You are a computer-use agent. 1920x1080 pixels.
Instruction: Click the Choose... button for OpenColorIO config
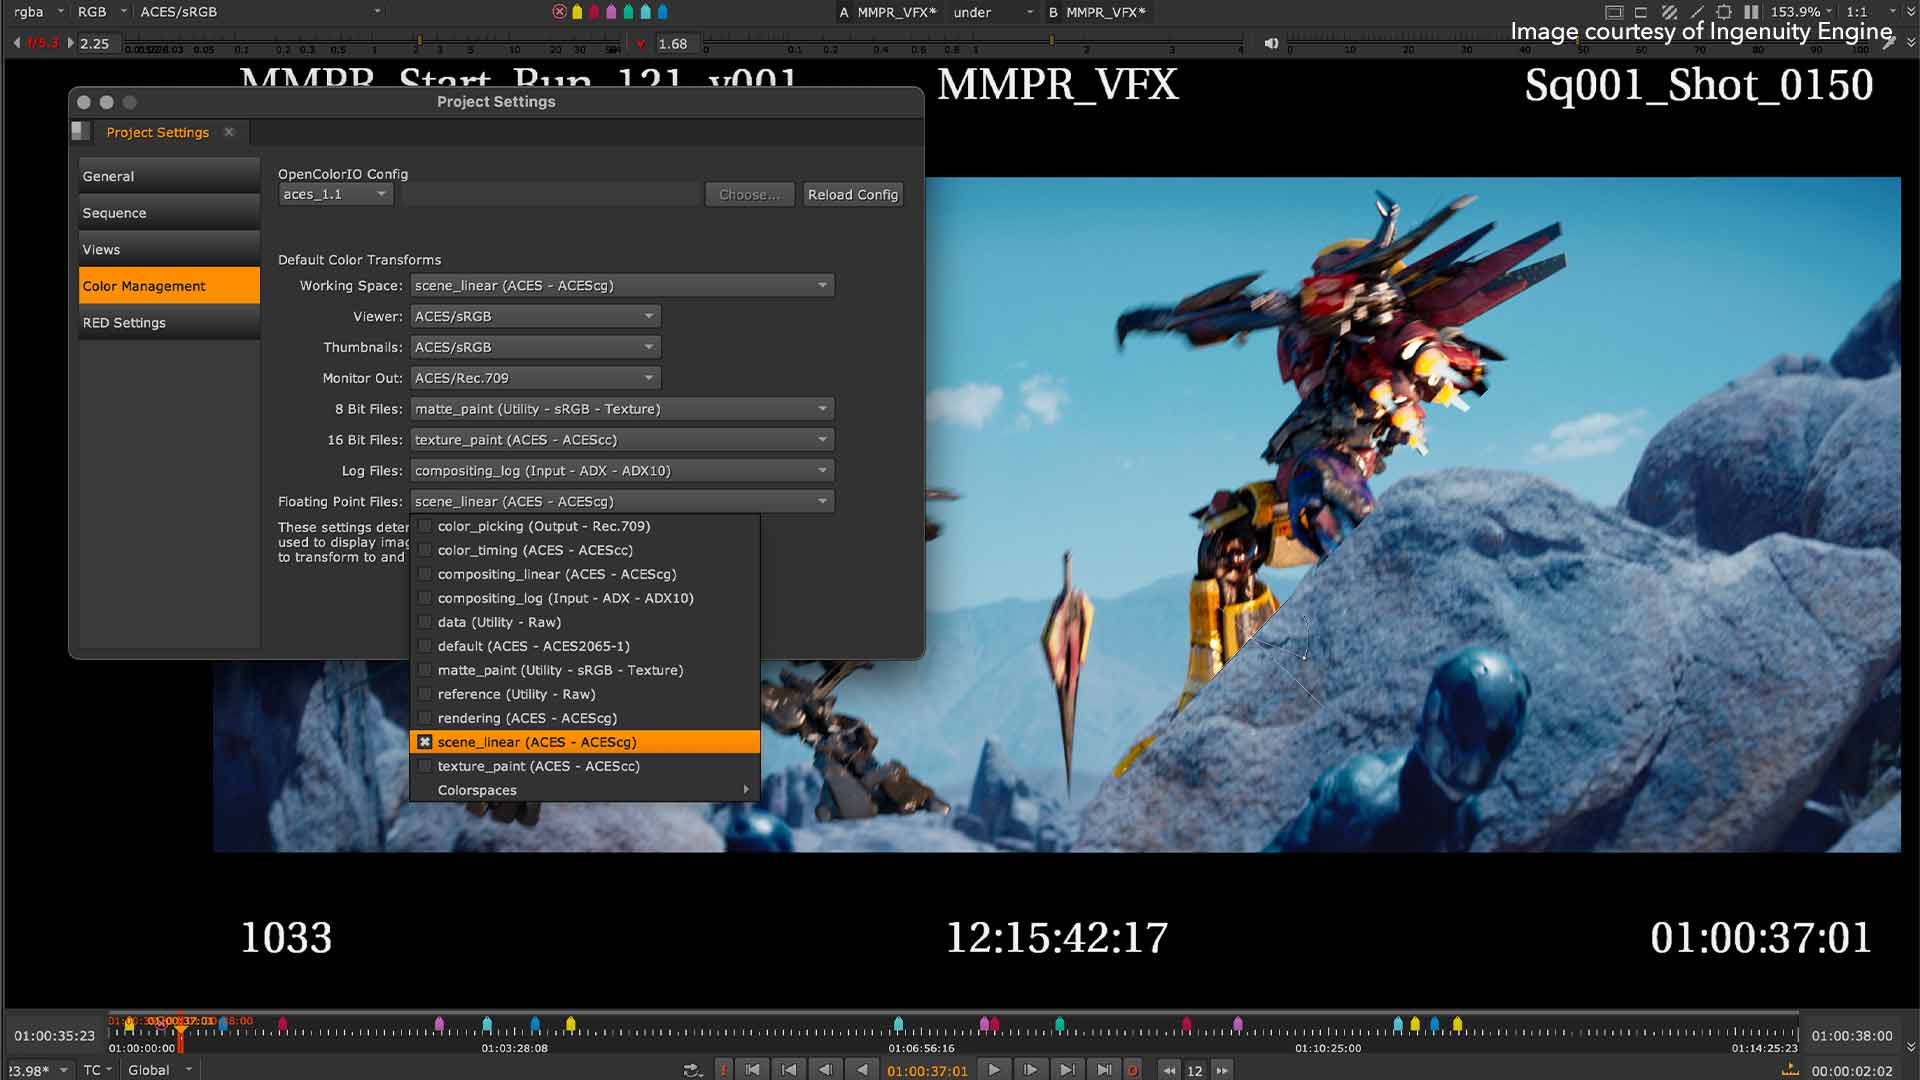(748, 194)
